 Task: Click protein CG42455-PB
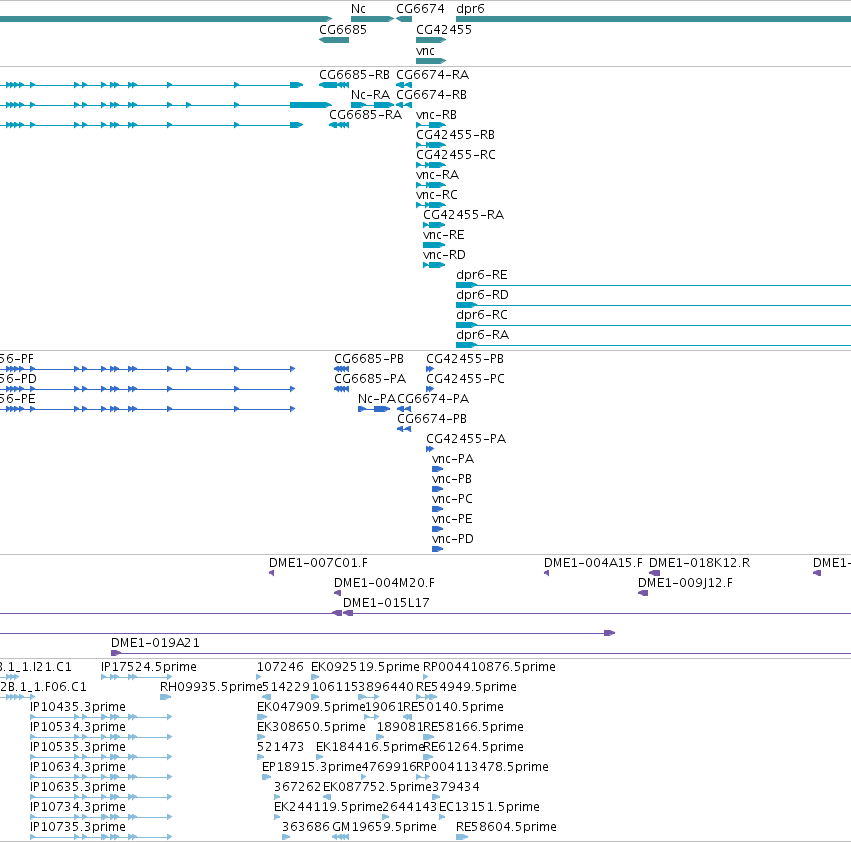coord(465,359)
